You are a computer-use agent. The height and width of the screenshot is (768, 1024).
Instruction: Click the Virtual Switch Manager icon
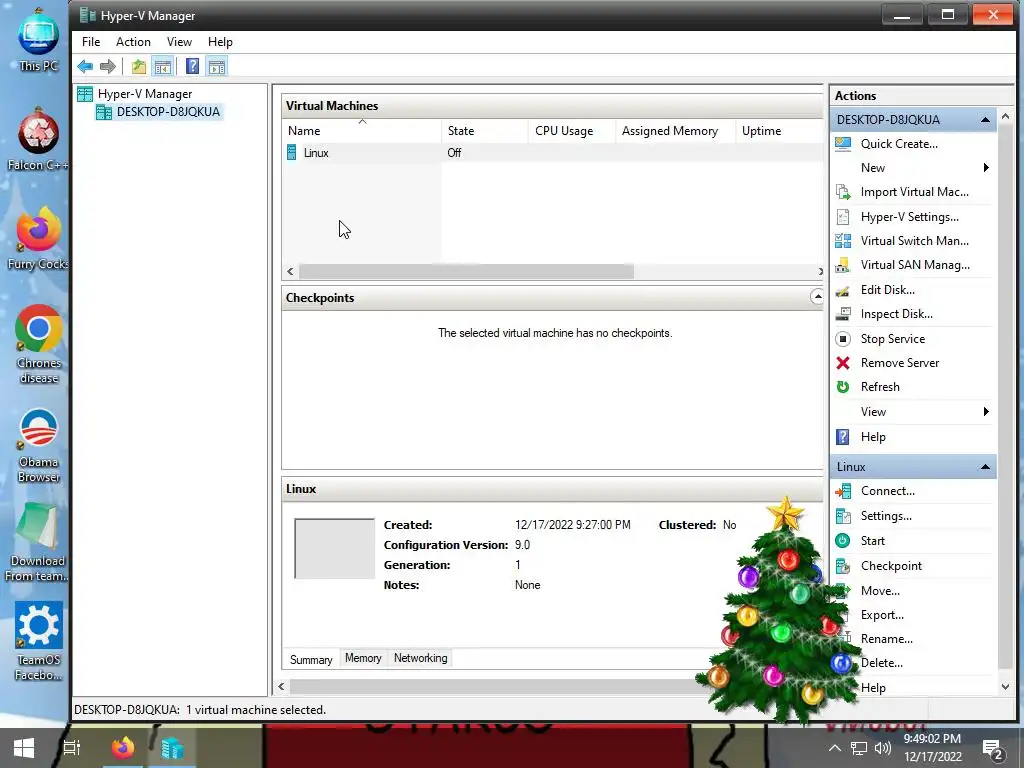[843, 241]
